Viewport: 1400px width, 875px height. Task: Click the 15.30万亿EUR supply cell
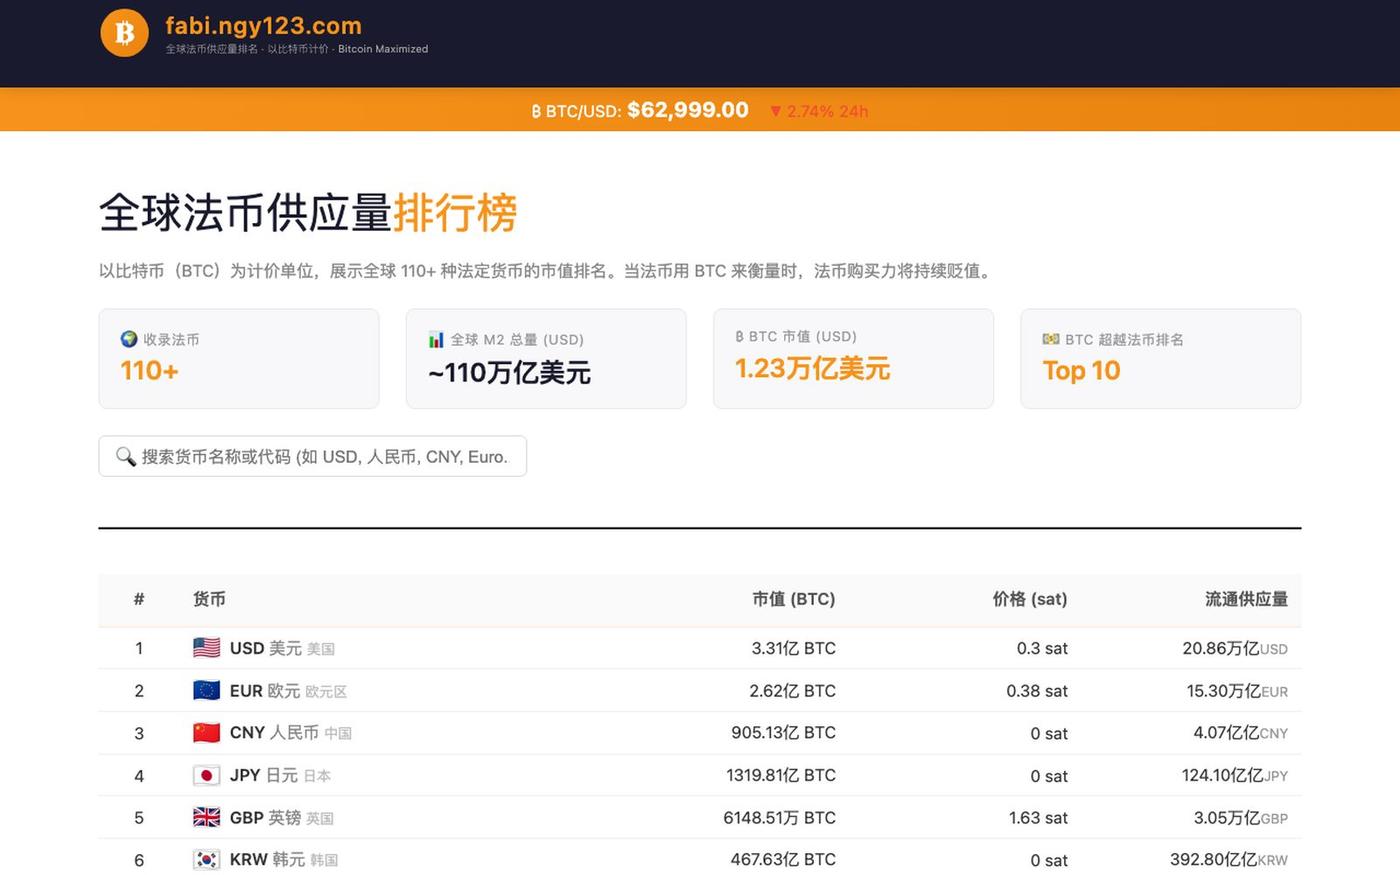point(1237,691)
